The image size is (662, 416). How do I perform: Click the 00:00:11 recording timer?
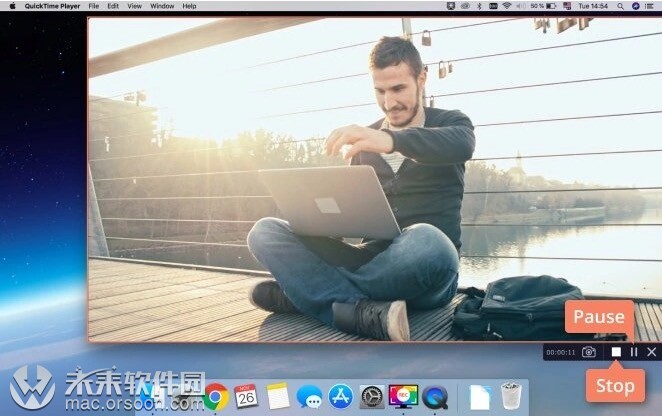pos(561,352)
